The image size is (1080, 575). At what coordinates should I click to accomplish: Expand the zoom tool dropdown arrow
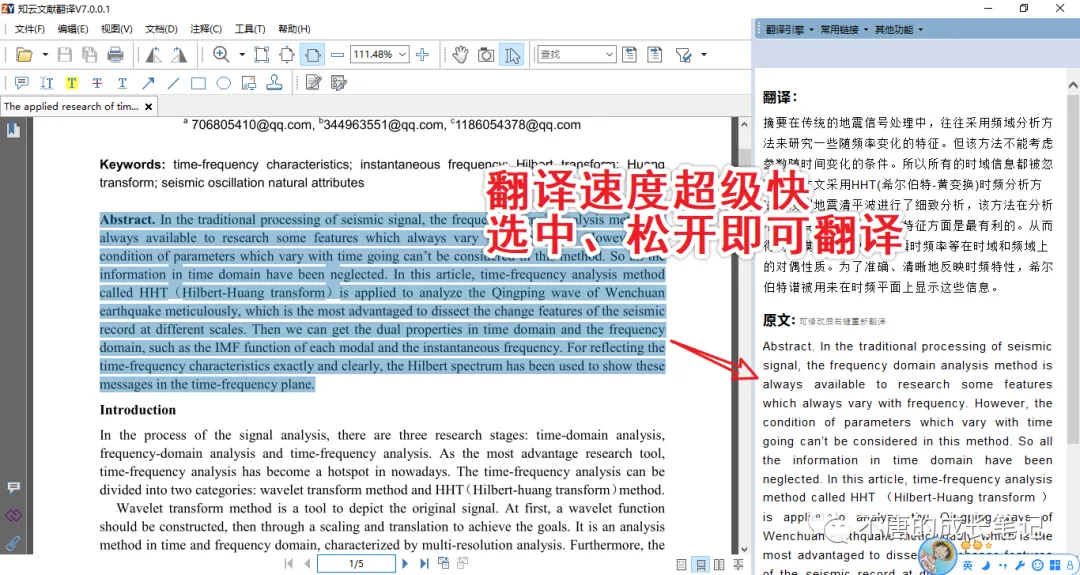242,54
